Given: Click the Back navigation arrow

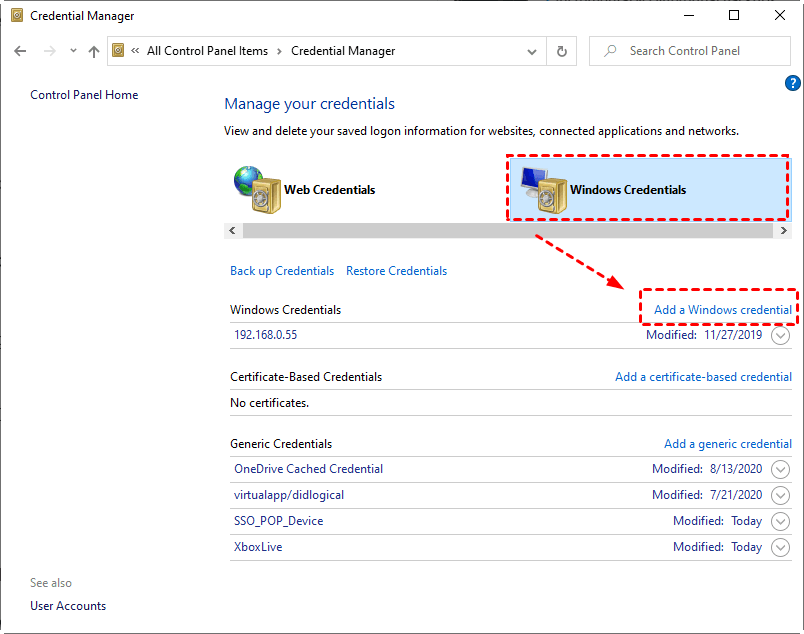Looking at the screenshot, I should (x=20, y=51).
